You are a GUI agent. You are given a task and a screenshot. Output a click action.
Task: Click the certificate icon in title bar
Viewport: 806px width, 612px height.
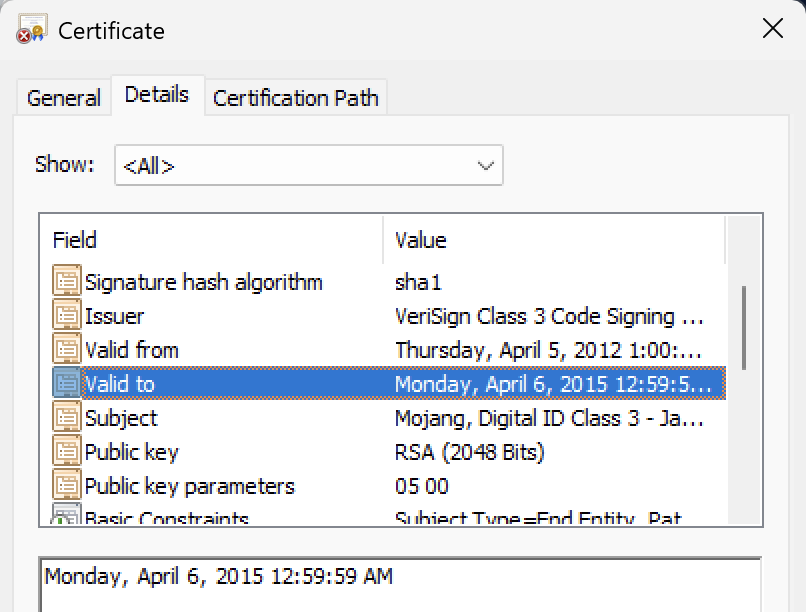click(x=31, y=29)
